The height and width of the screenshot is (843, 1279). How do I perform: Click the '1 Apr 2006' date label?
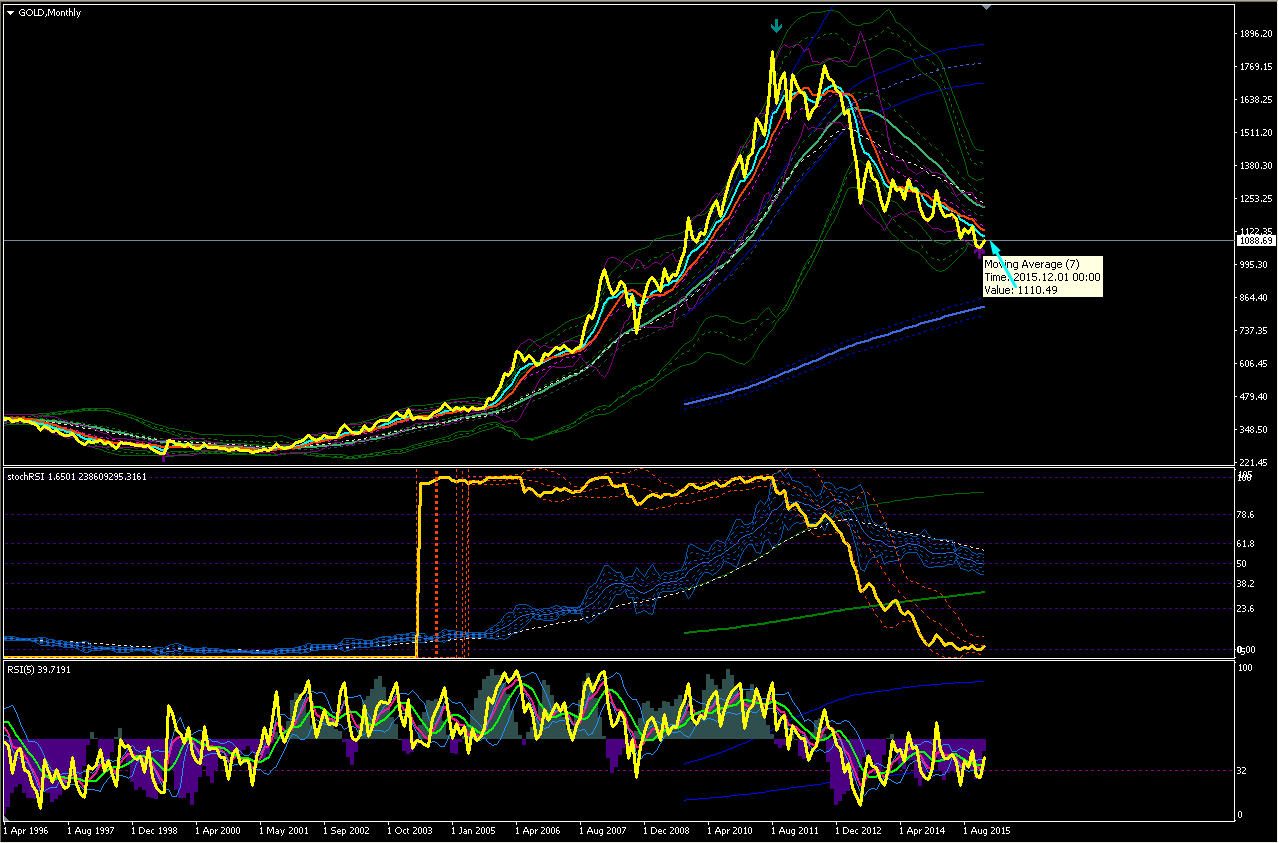click(539, 830)
